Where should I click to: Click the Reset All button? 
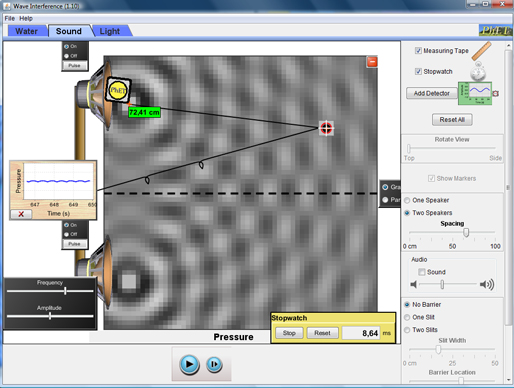coord(452,120)
